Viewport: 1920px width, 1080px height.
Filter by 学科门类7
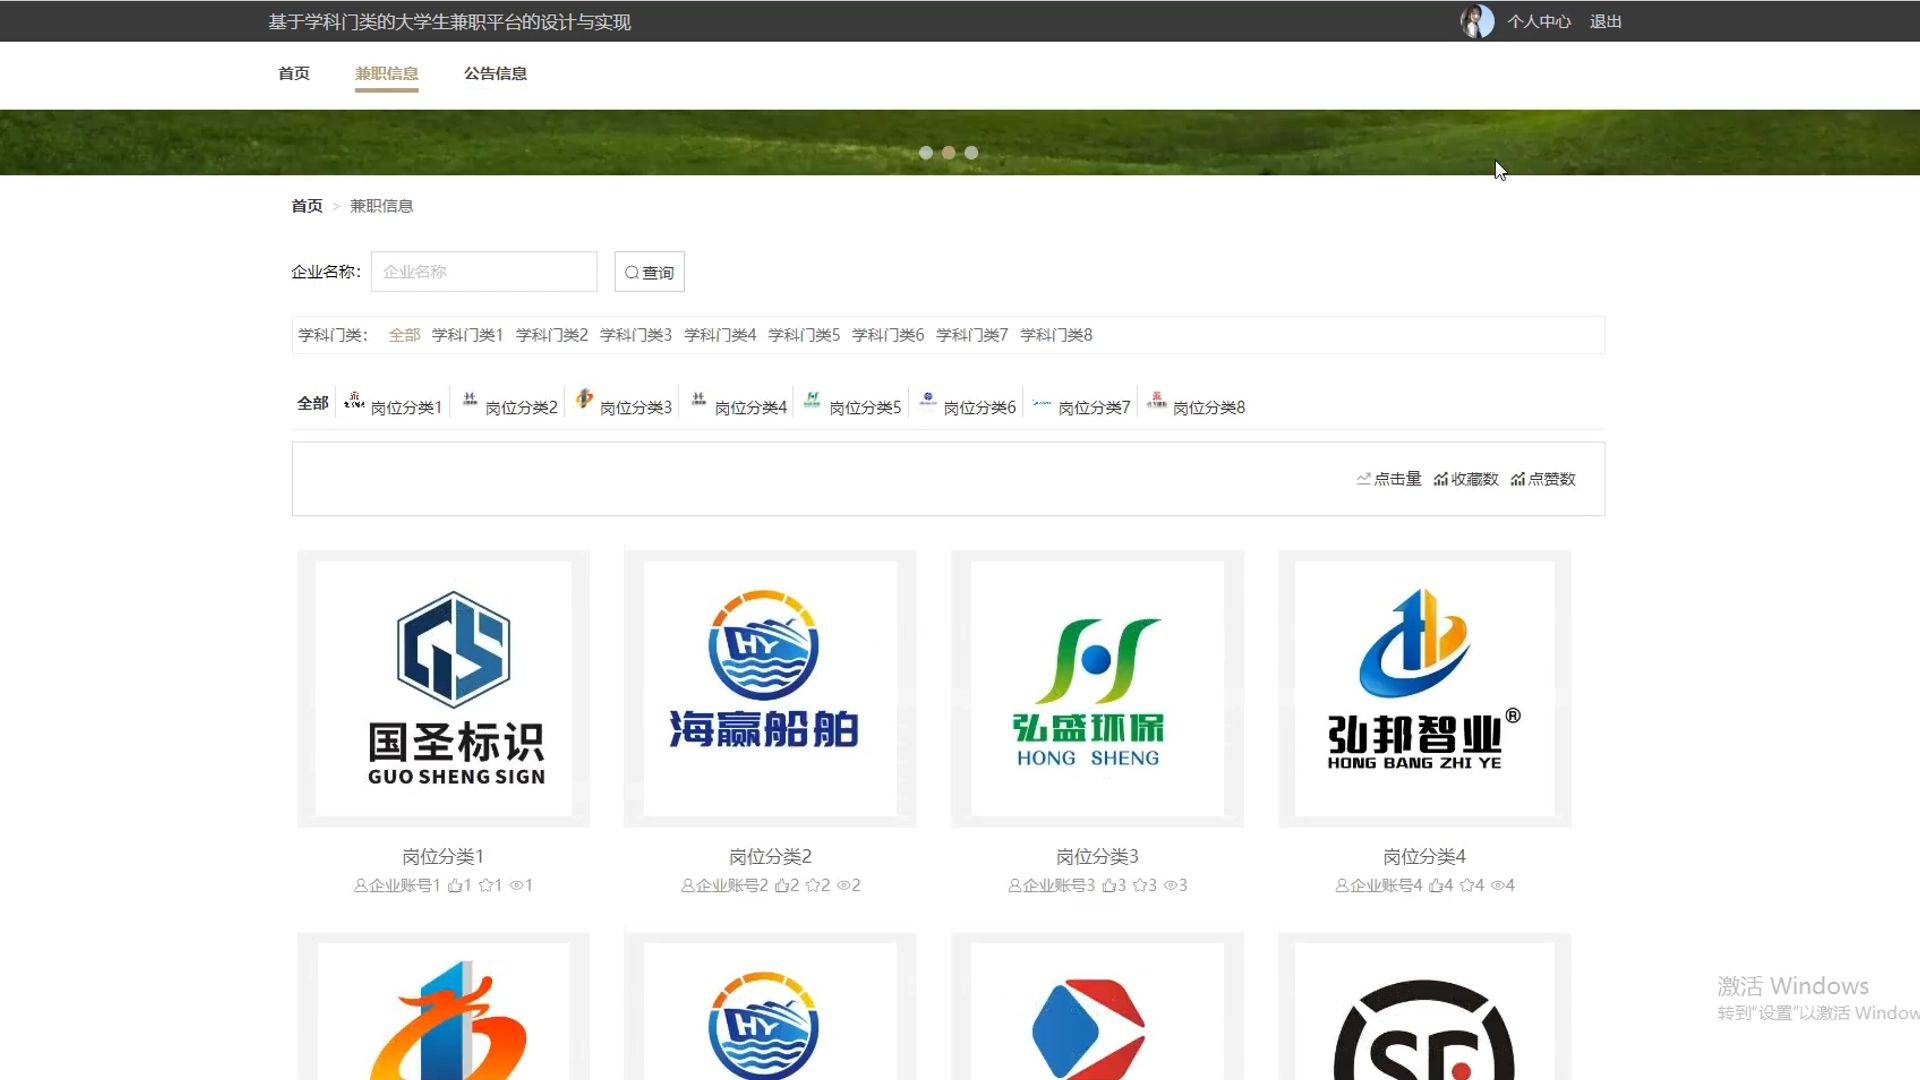click(x=972, y=335)
